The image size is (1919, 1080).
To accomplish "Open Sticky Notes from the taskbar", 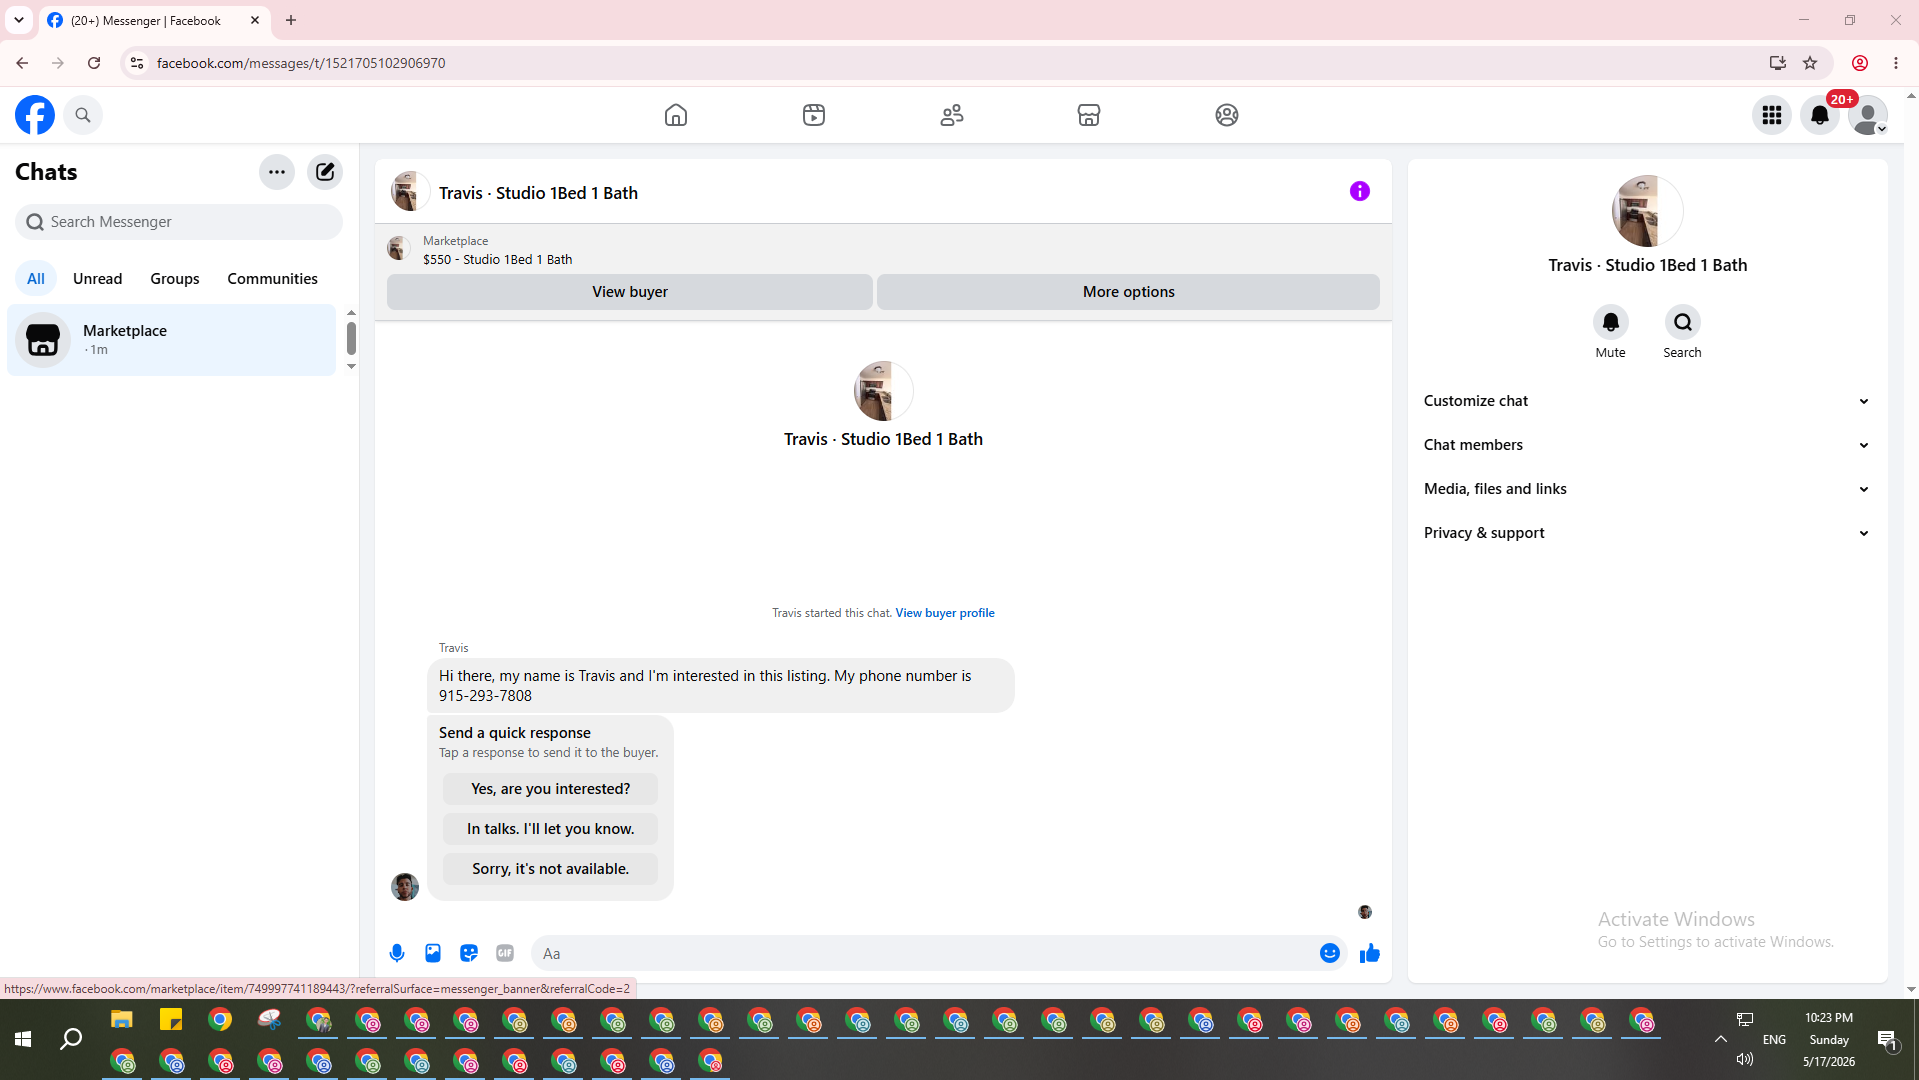I will (x=171, y=1020).
